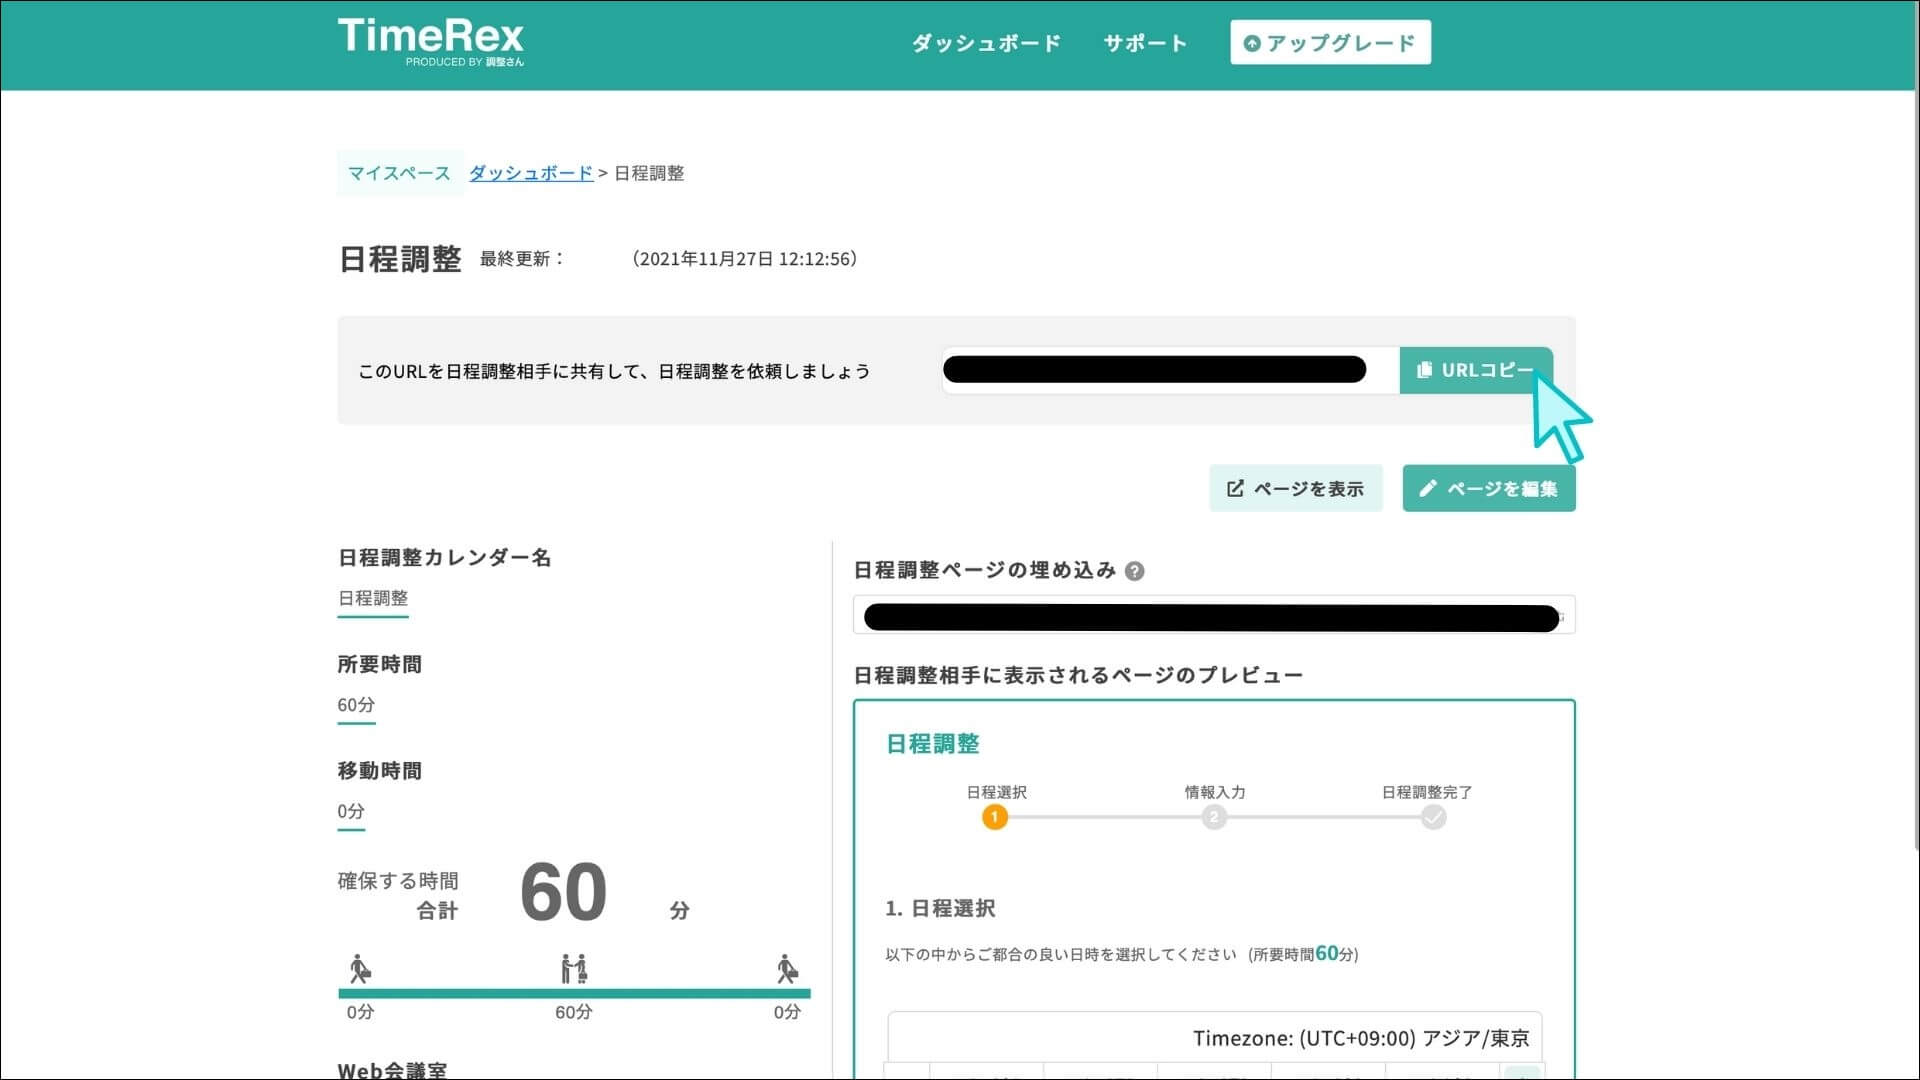Click the embed code input field
This screenshot has height=1080, width=1920.
1213,615
